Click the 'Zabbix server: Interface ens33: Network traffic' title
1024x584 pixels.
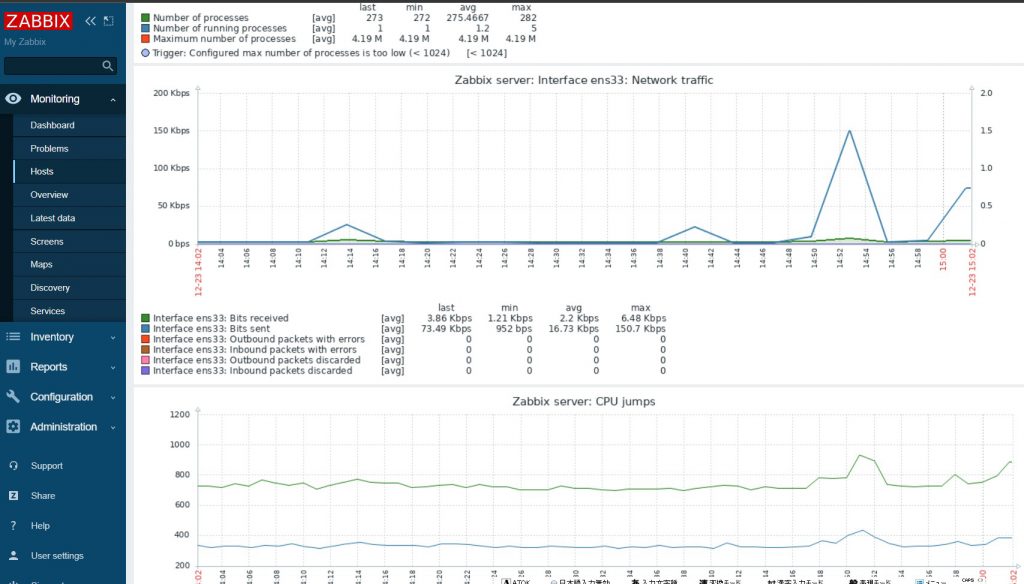point(584,80)
